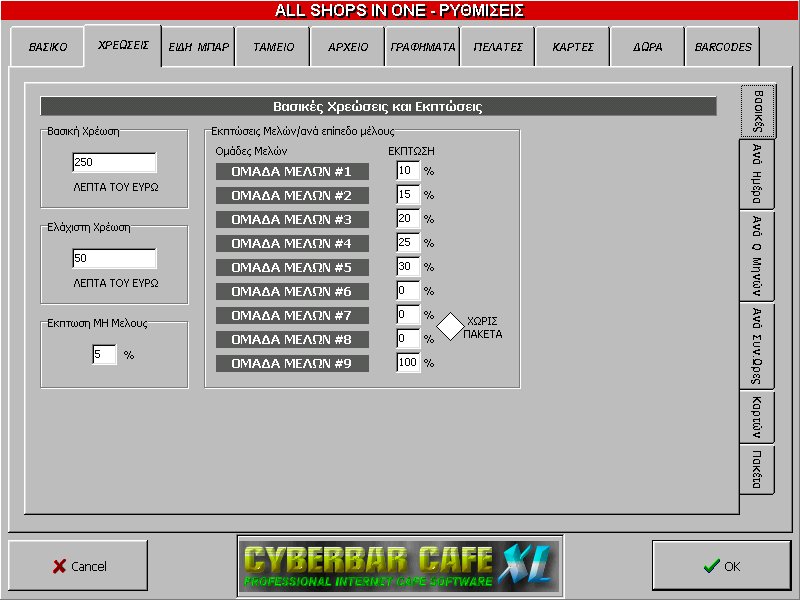The width and height of the screenshot is (800, 600).
Task: Select the vertical Ανά Ημέρα side tab
Action: click(758, 175)
